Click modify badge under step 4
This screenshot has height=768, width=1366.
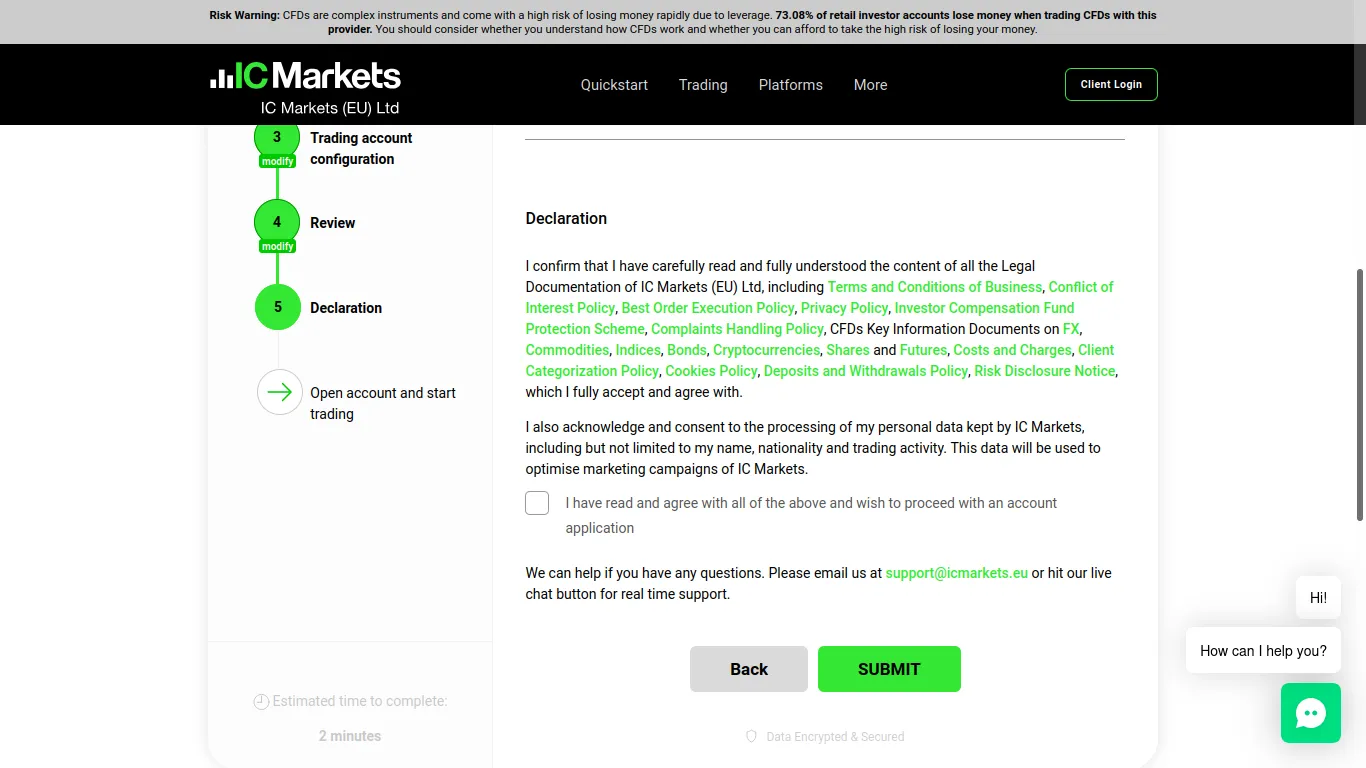click(x=277, y=246)
